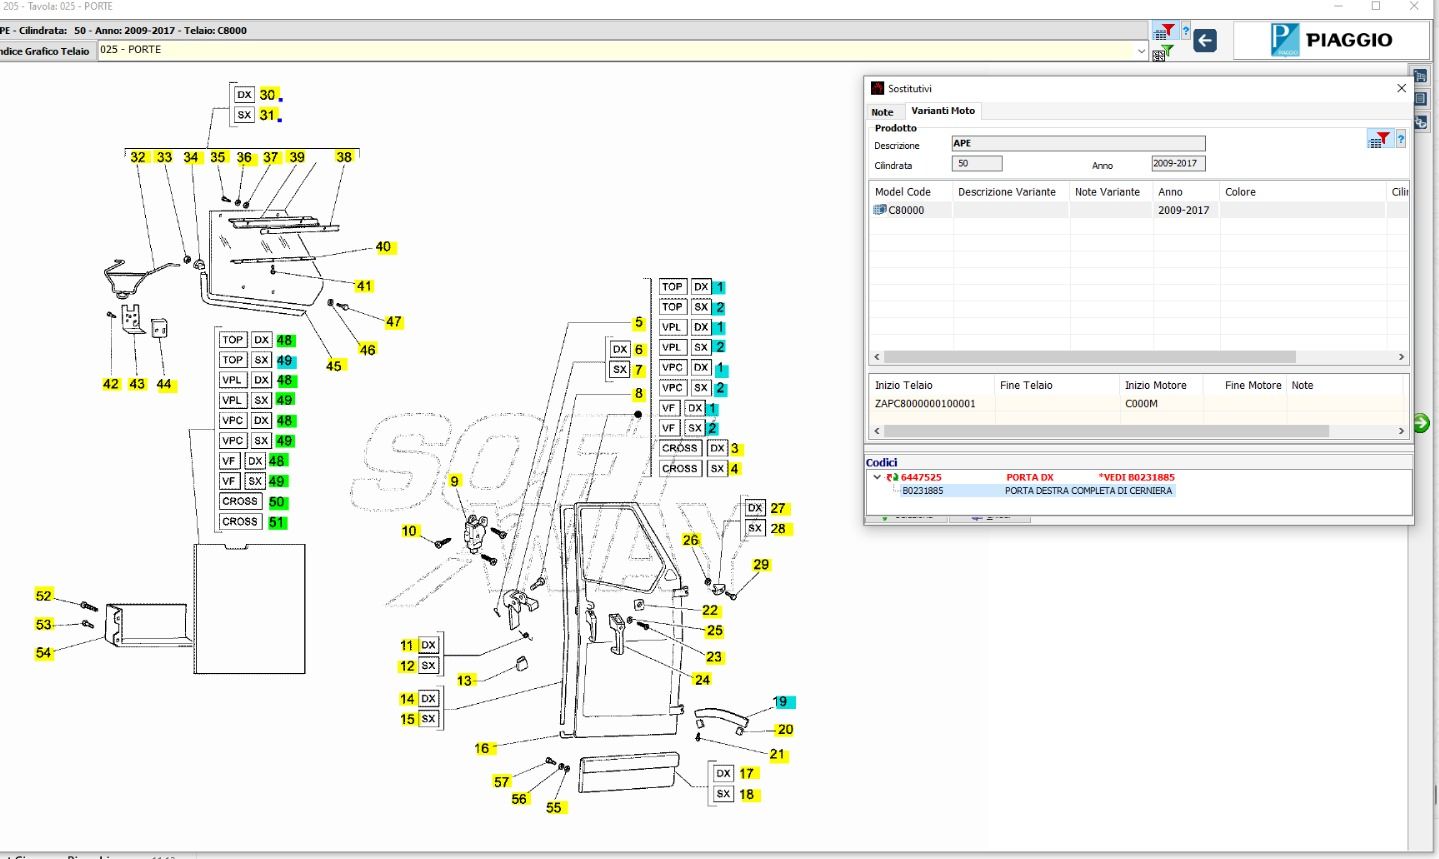Click the green filter icon with QR code
1439x859 pixels.
pos(1162,53)
